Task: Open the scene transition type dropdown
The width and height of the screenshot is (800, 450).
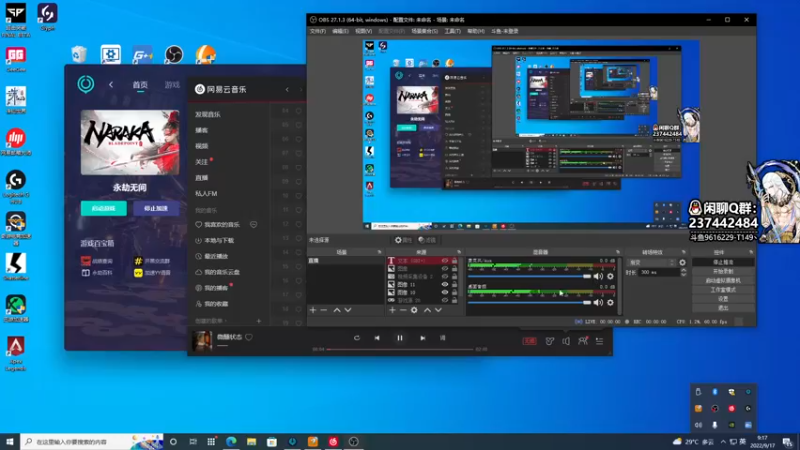Action: [x=652, y=262]
